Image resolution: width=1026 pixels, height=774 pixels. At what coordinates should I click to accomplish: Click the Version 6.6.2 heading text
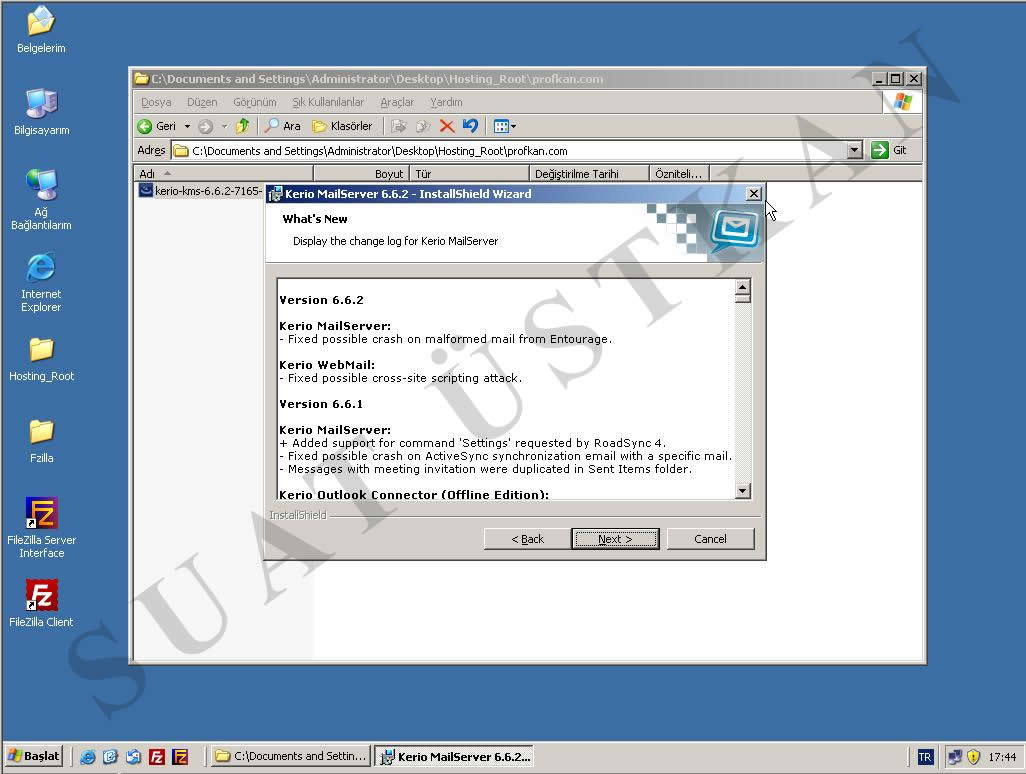click(321, 300)
